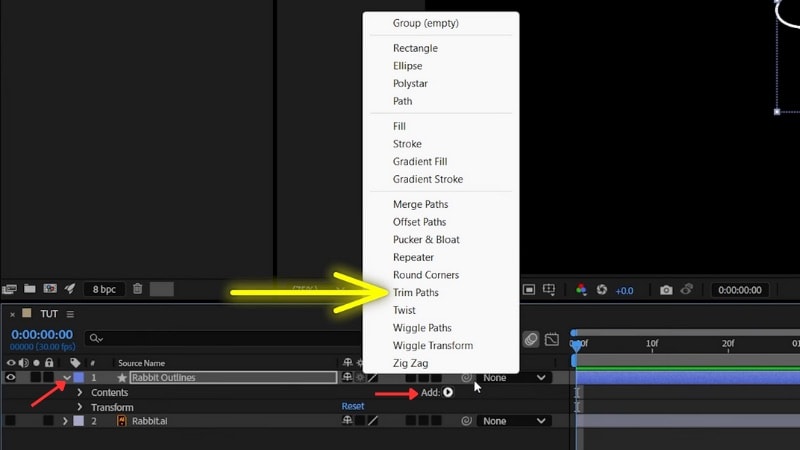
Task: Open the Graph Editor icon
Action: click(552, 339)
